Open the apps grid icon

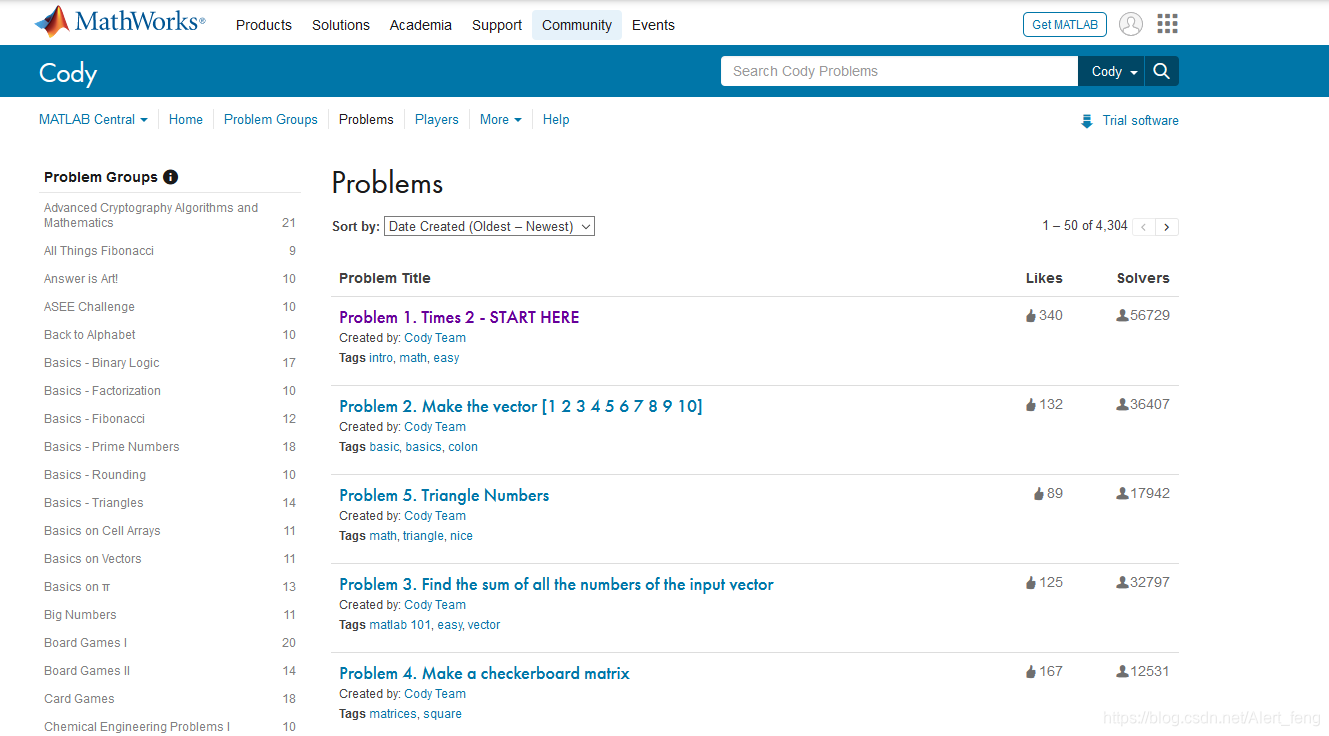[x=1167, y=24]
